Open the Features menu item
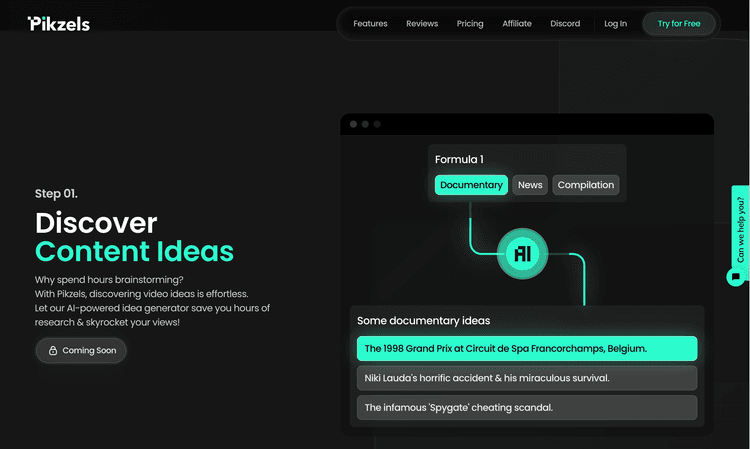This screenshot has height=449, width=750. pyautogui.click(x=370, y=23)
